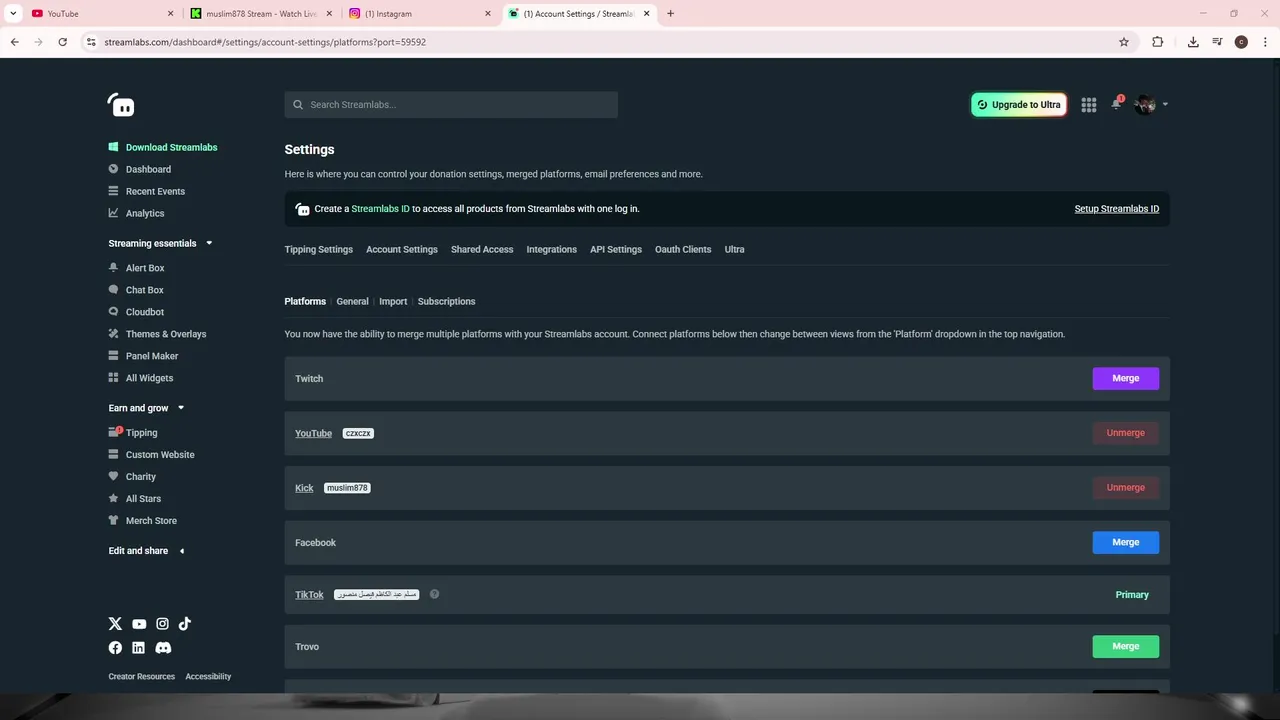Open Oauth Clients tab
Image resolution: width=1280 pixels, height=720 pixels.
click(x=683, y=249)
